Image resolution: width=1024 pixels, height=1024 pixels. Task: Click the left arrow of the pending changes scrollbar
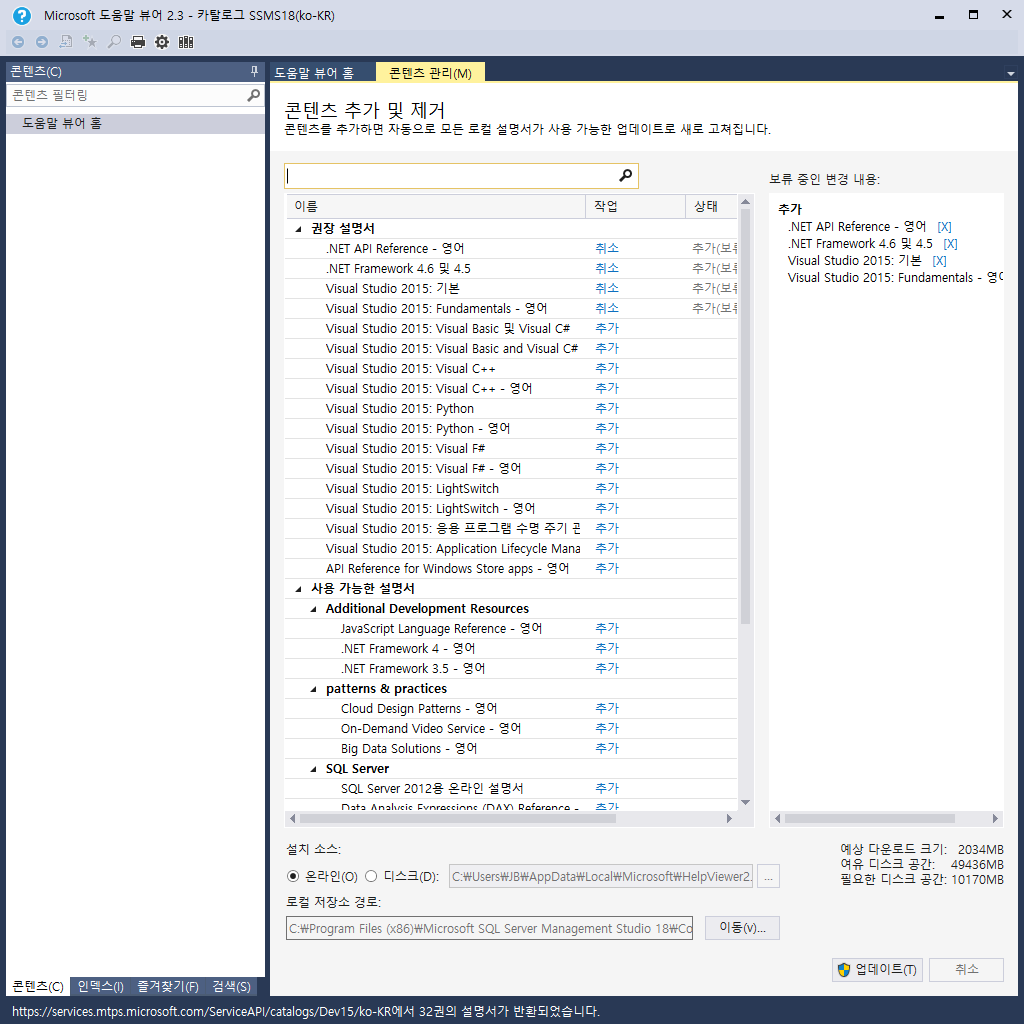(777, 818)
